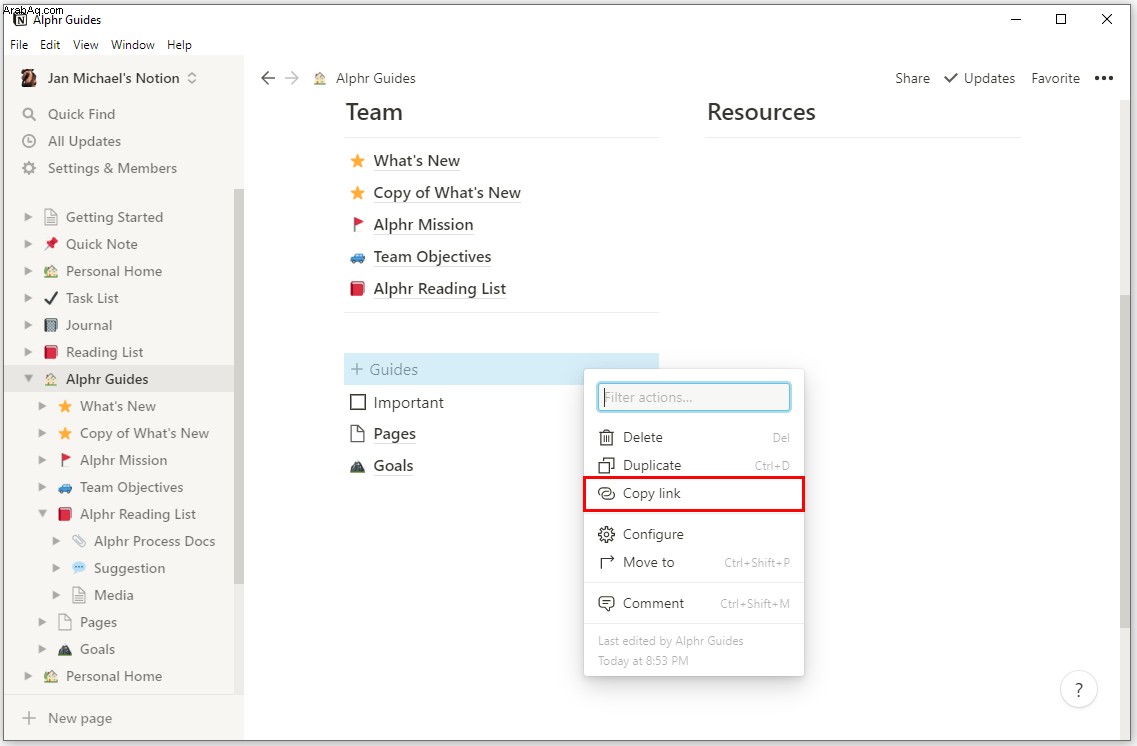Click the red flag icon of Alphr Mission in Team
The height and width of the screenshot is (746, 1137).
click(357, 225)
